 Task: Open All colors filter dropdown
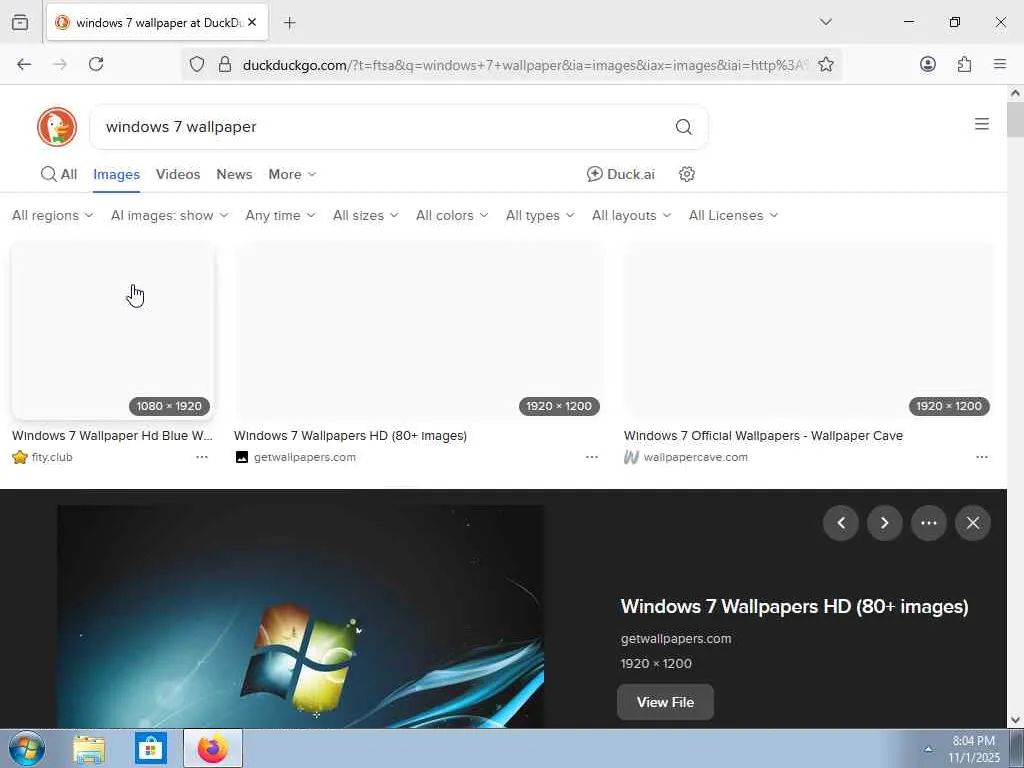452,216
